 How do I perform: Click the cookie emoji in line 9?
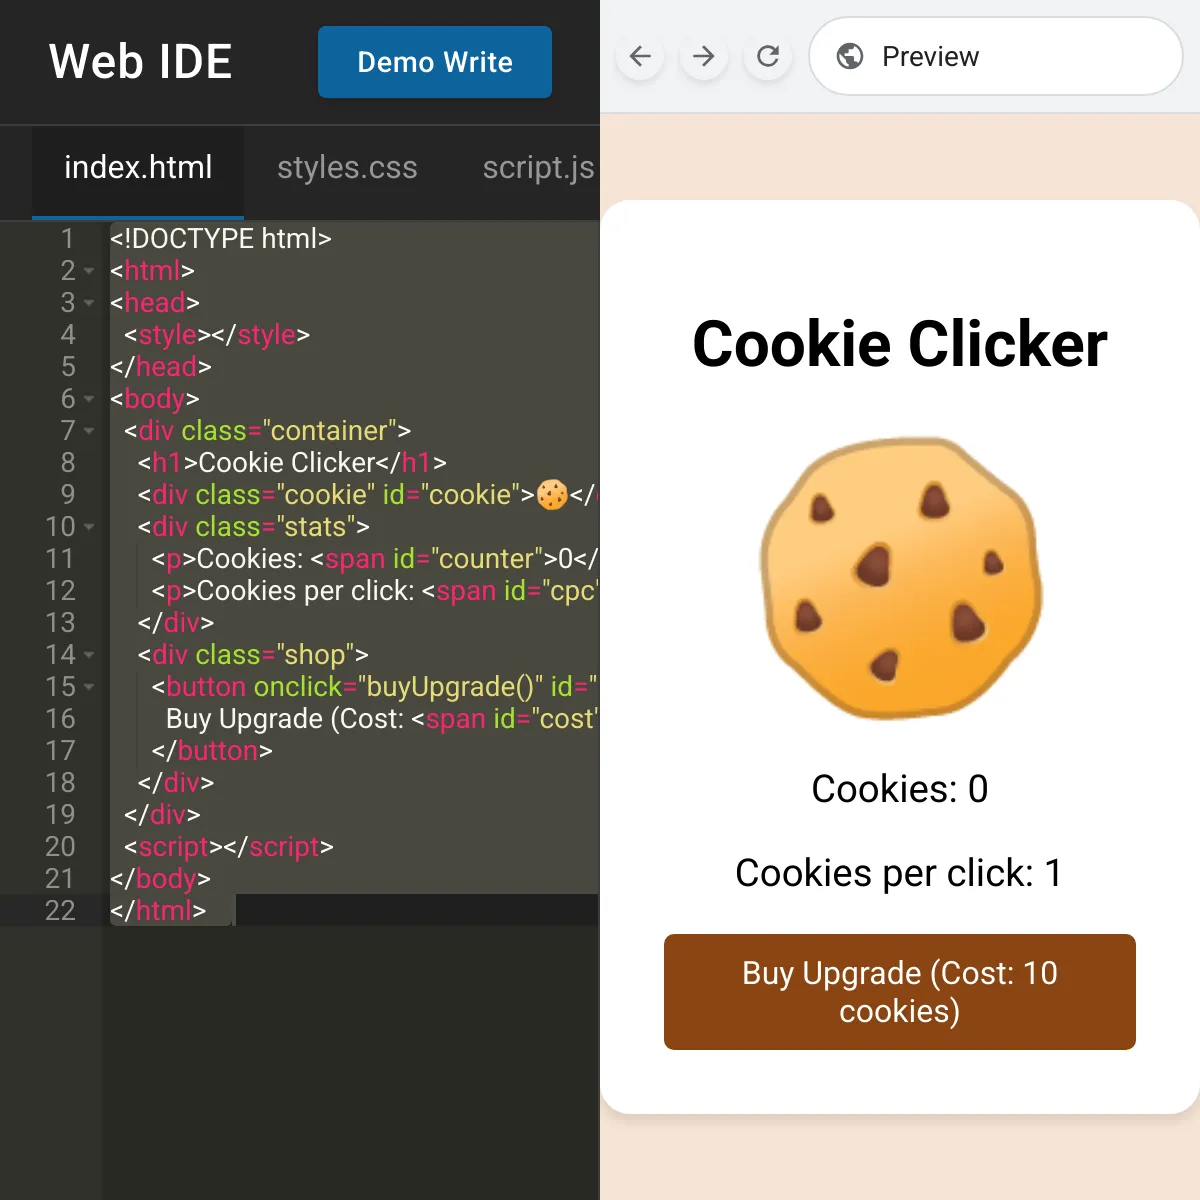tap(552, 494)
